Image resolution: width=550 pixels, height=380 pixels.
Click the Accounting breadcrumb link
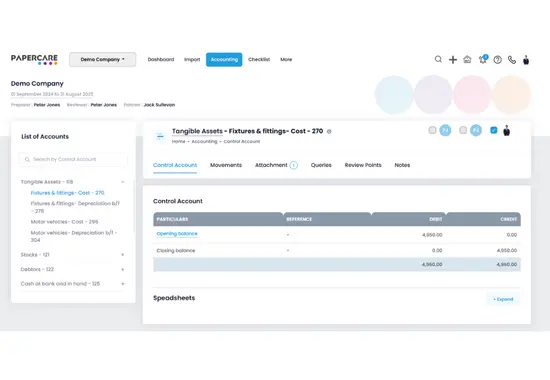[204, 141]
